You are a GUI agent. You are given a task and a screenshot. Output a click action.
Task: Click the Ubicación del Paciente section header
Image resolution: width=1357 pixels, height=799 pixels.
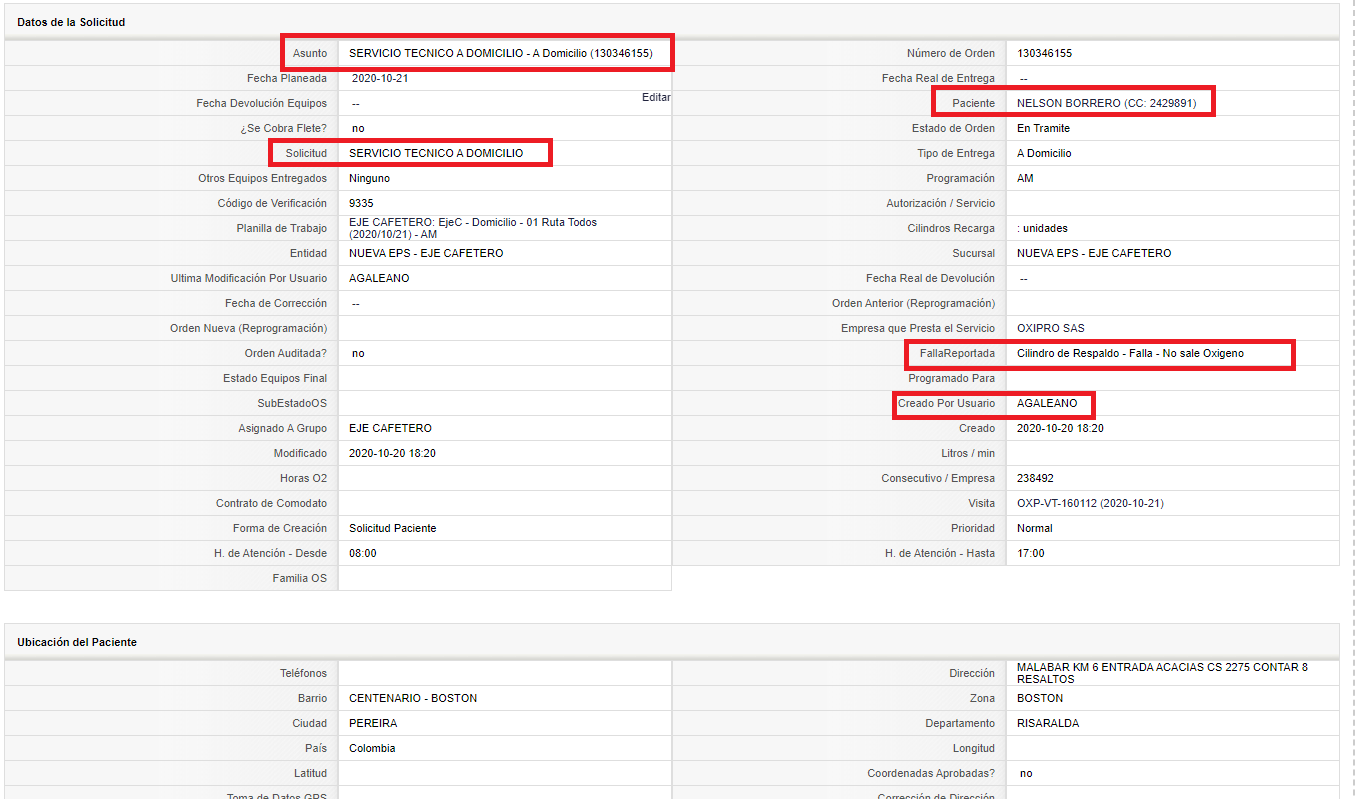click(x=77, y=642)
